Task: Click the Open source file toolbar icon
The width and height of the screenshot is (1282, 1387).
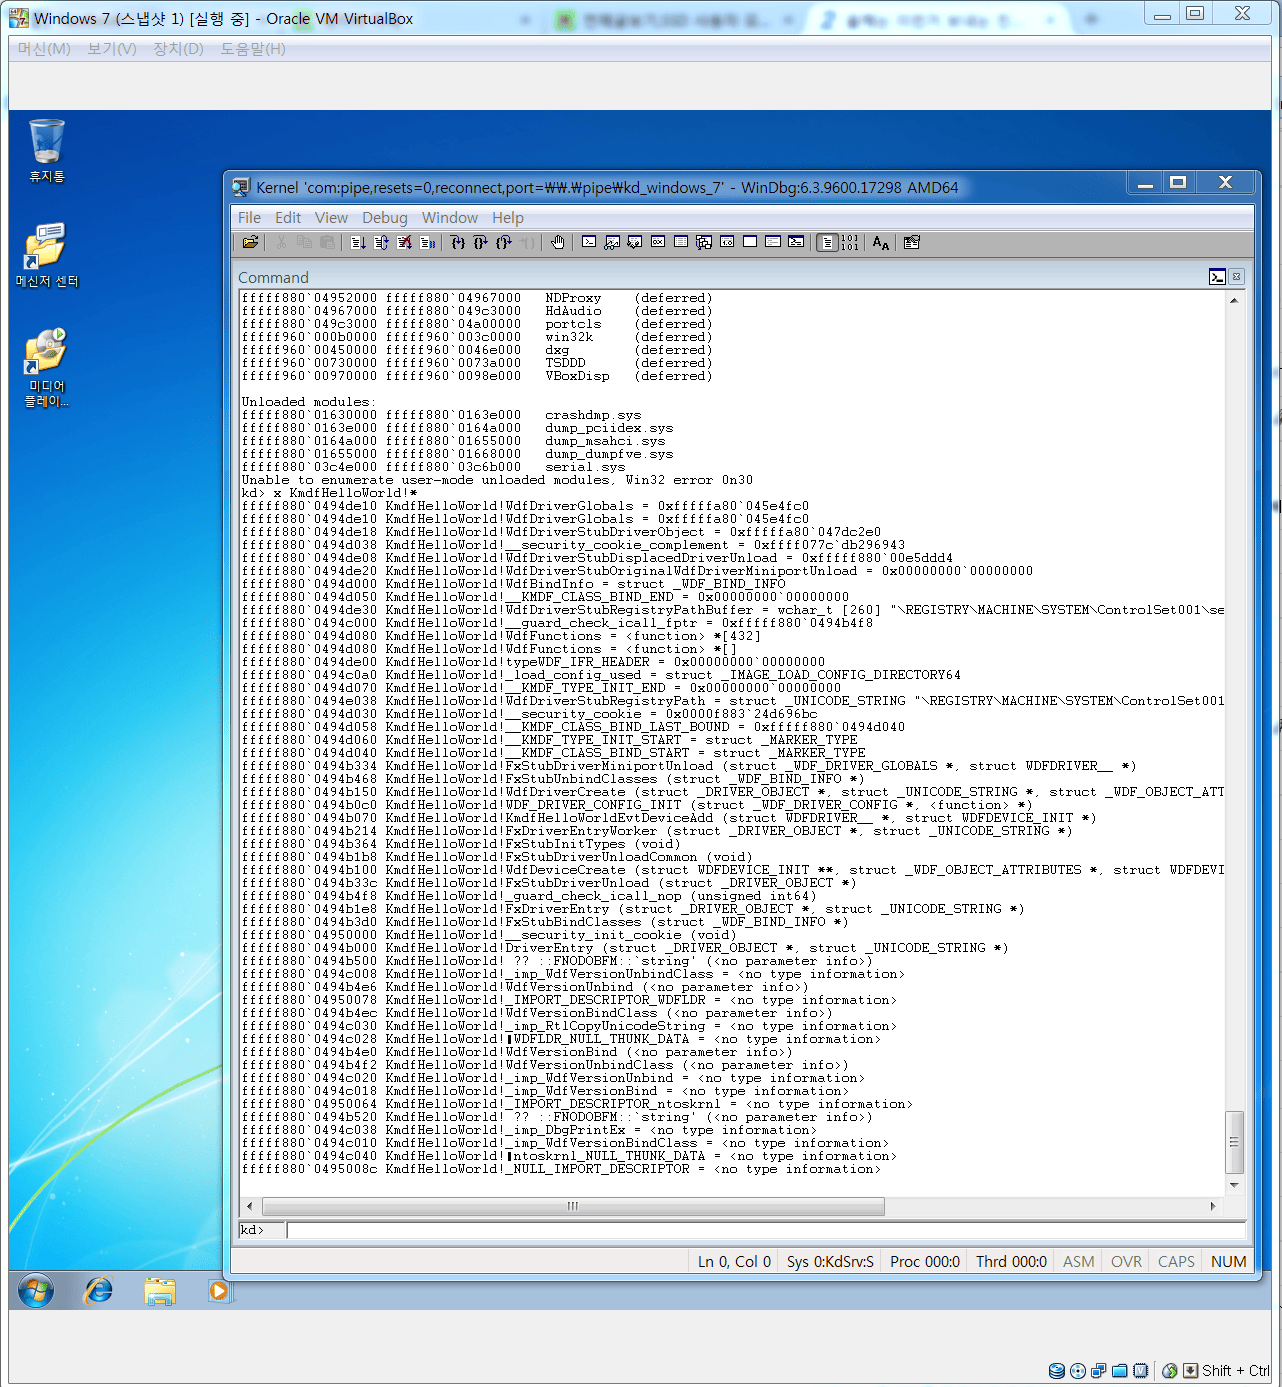Action: click(251, 242)
